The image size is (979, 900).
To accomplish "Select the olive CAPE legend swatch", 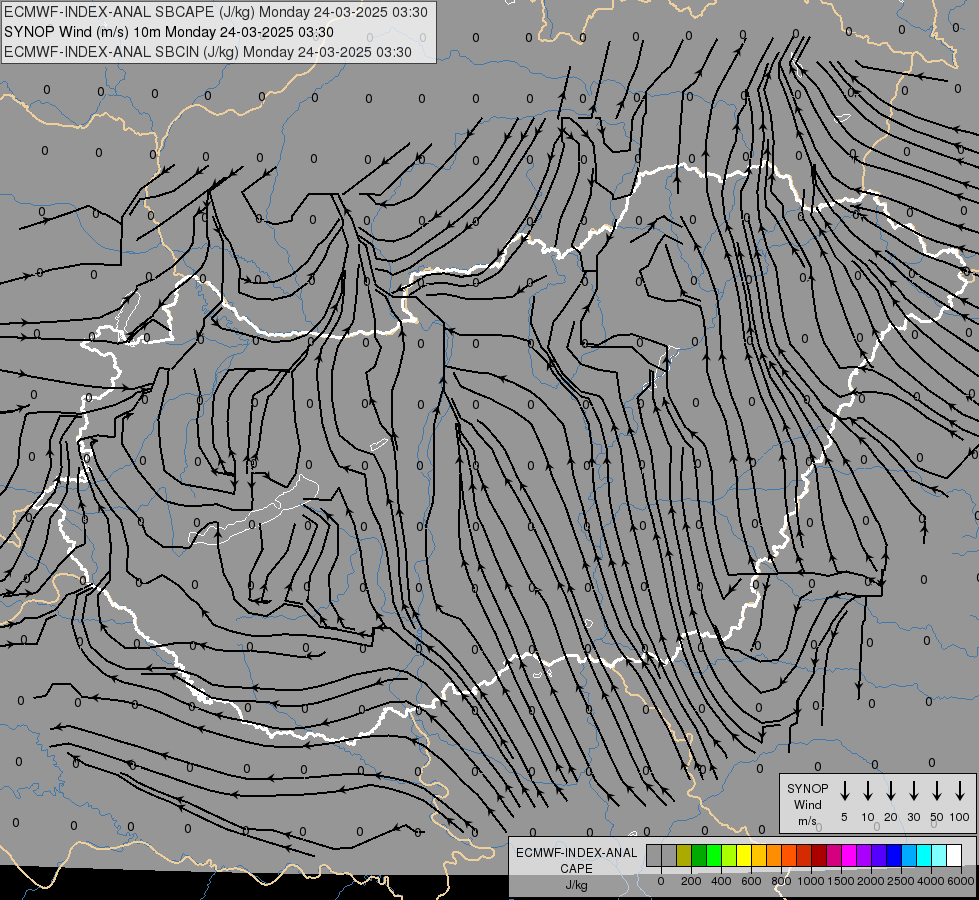I will click(x=684, y=855).
